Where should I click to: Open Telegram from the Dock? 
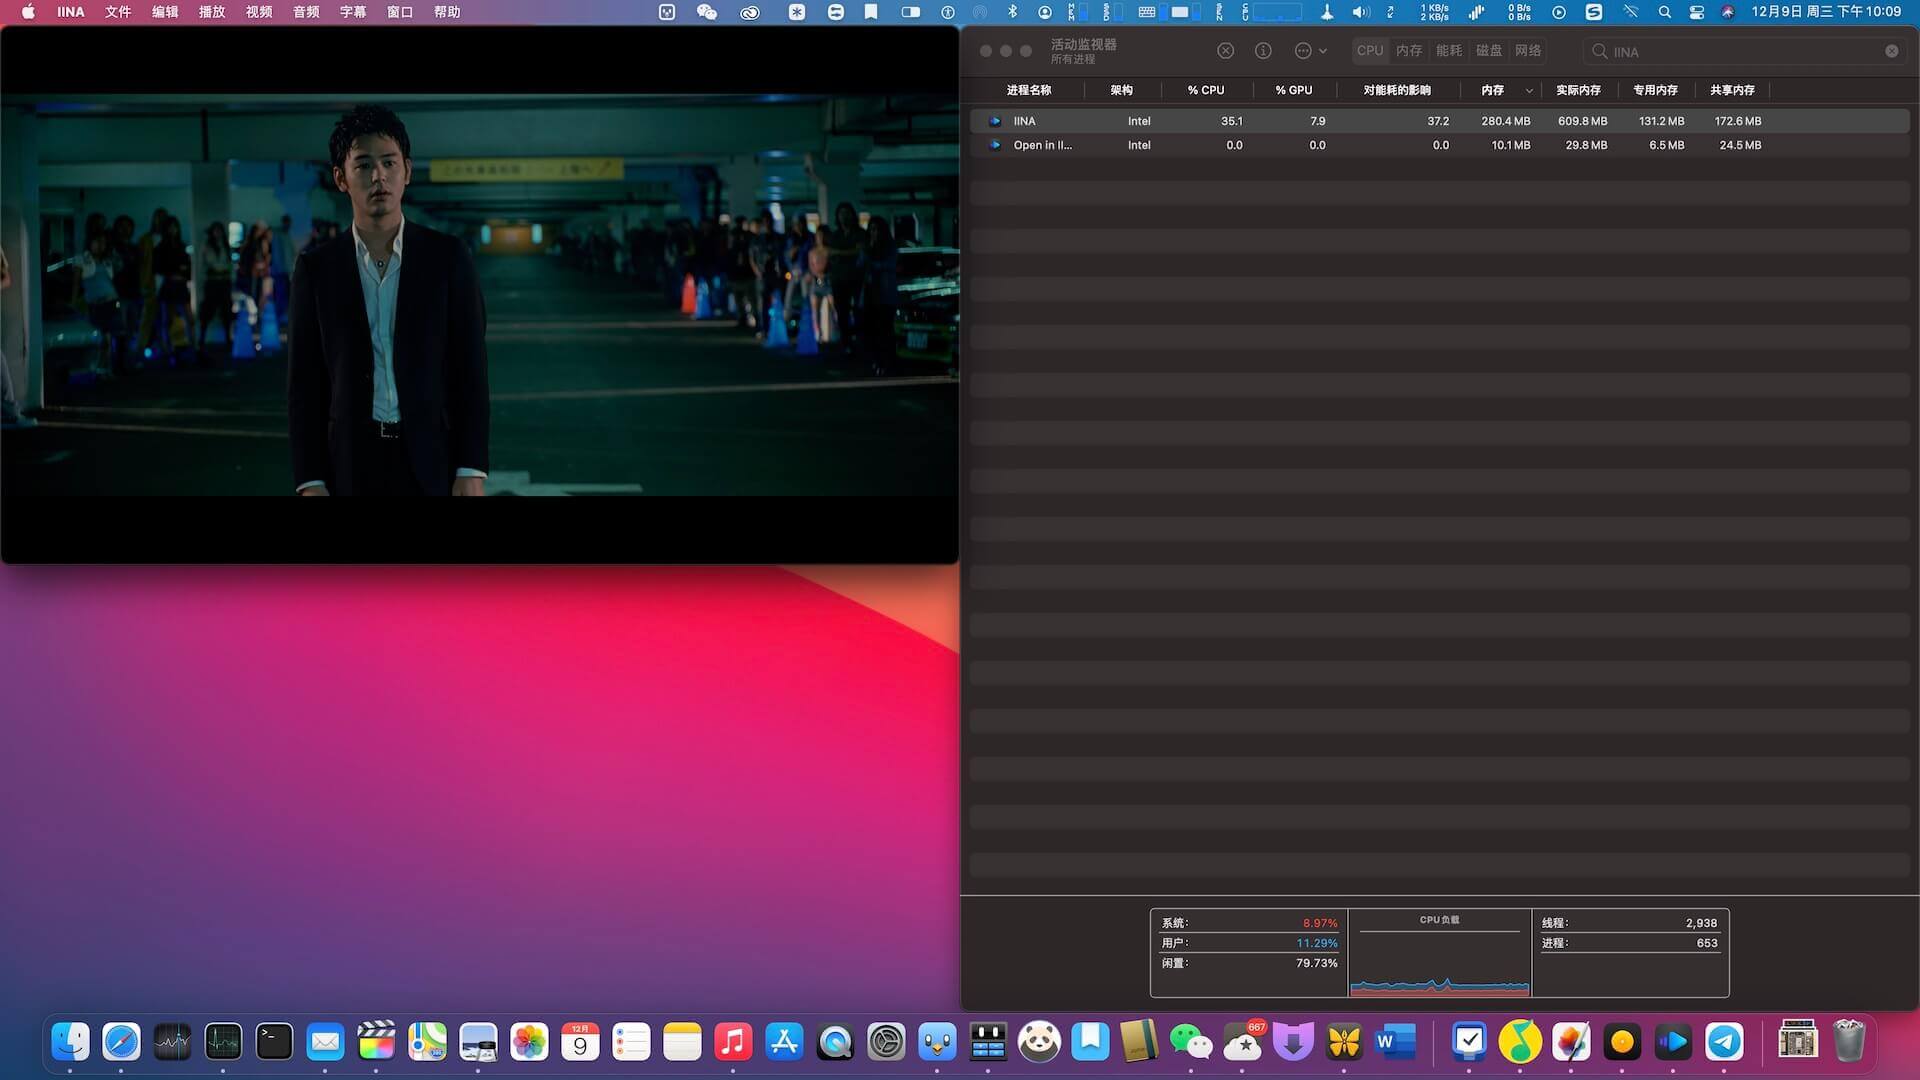(x=1724, y=1042)
